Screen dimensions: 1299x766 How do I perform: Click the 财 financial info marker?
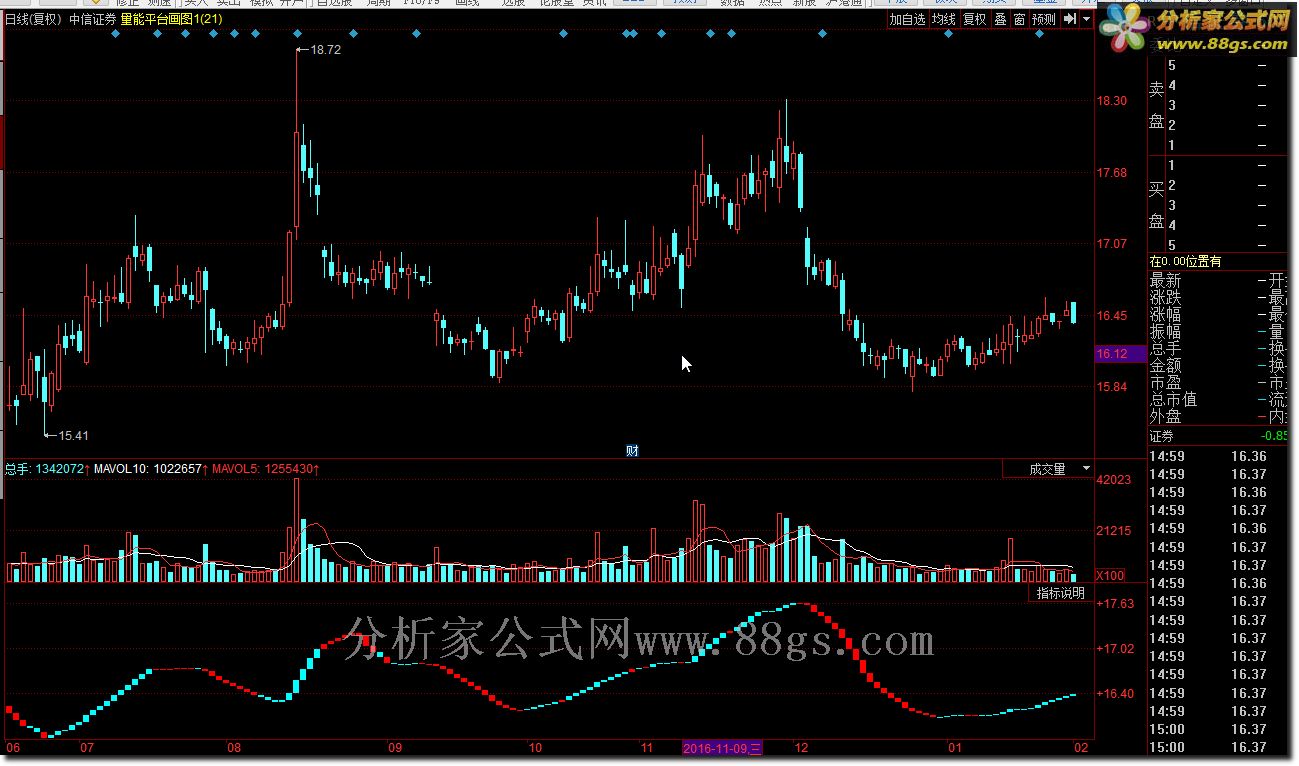(632, 450)
